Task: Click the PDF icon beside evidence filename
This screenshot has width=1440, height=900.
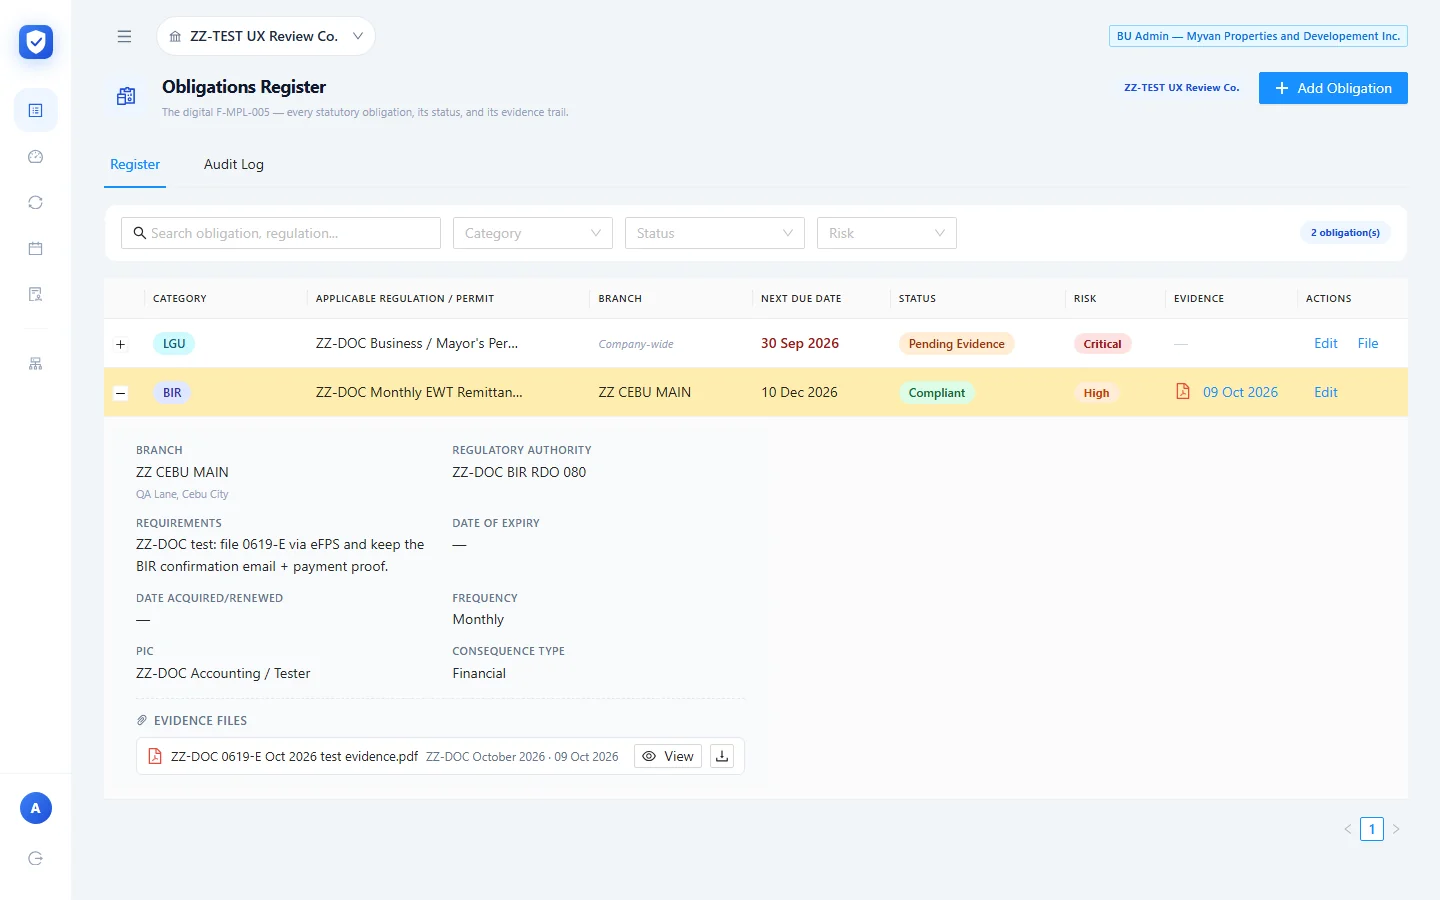Action: tap(155, 756)
